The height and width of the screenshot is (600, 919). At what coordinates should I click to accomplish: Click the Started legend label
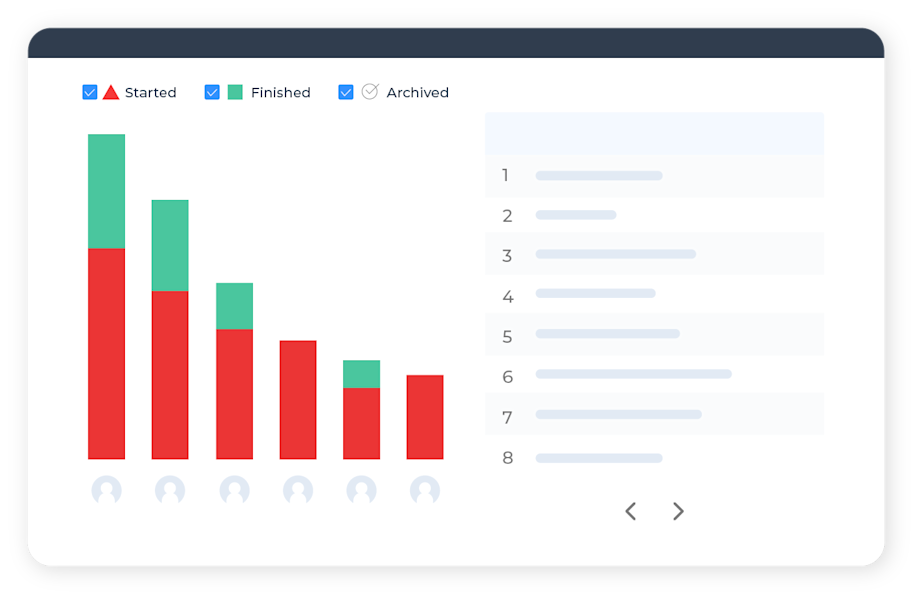151,93
